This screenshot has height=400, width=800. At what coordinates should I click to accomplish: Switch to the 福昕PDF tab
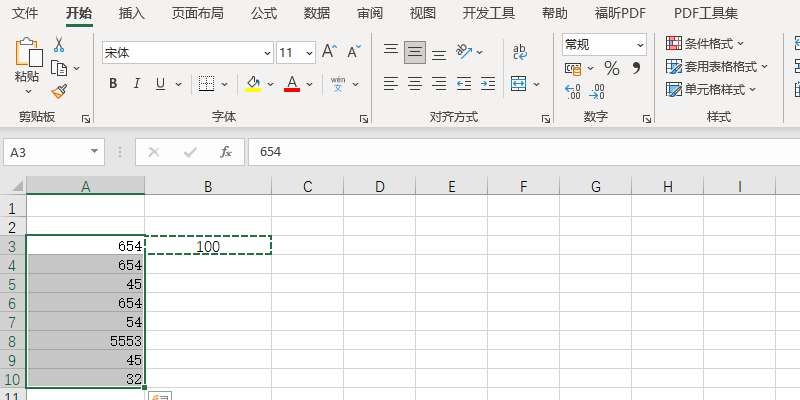pos(621,13)
